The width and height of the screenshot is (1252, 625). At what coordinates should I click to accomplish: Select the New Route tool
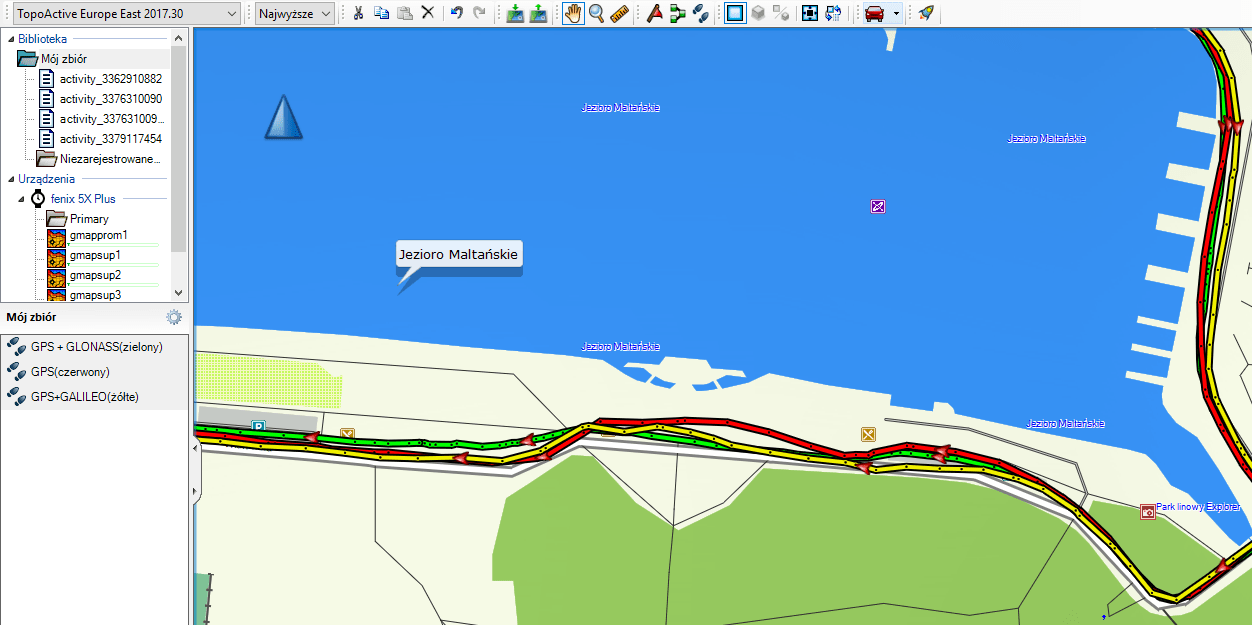pos(678,13)
